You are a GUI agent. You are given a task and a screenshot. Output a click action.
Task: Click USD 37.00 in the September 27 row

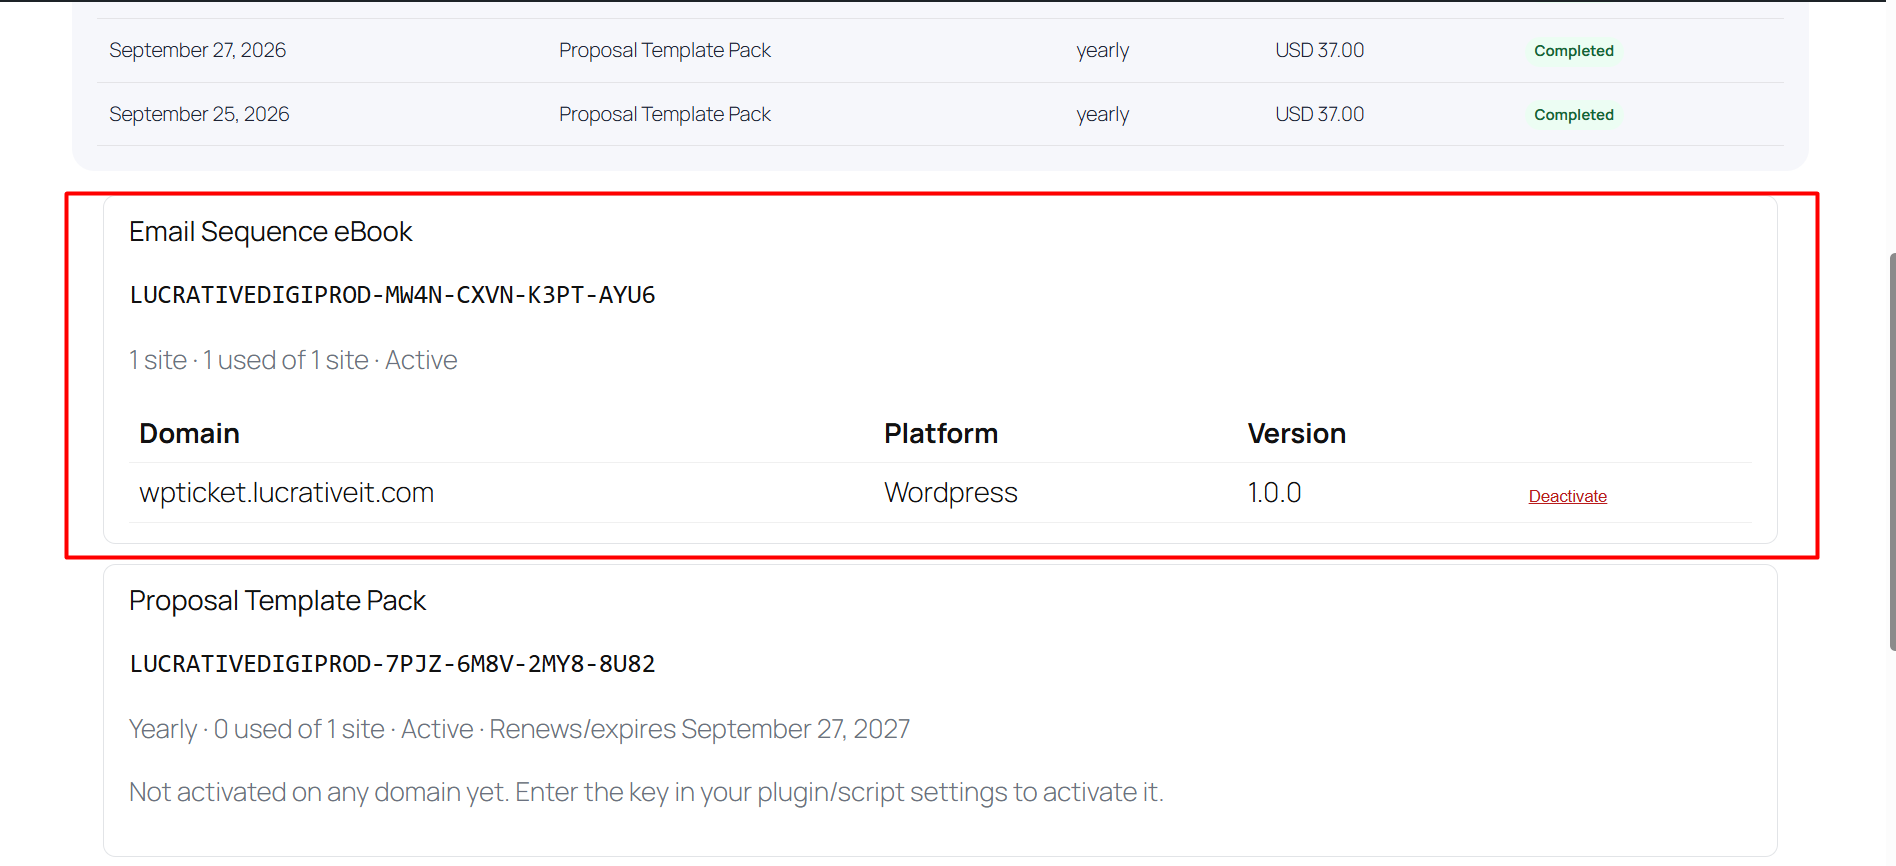click(x=1319, y=50)
